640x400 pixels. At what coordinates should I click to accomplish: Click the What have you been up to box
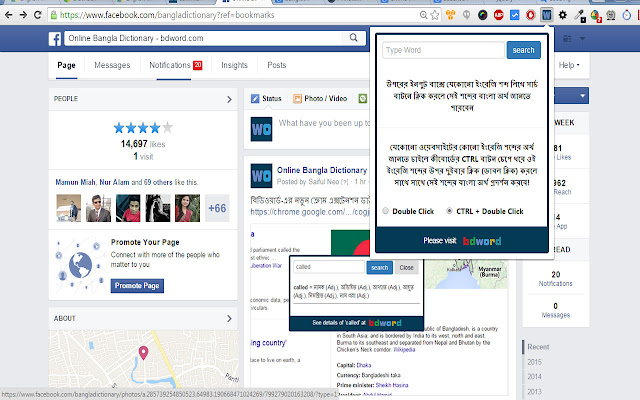click(x=324, y=123)
